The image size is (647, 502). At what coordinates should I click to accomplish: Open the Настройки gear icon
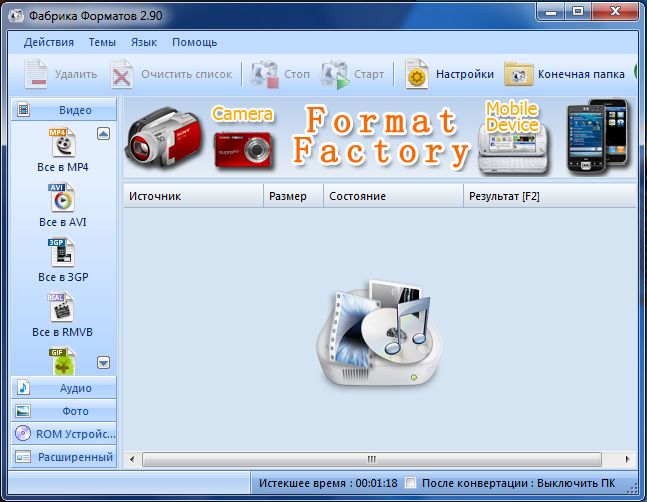(x=416, y=74)
